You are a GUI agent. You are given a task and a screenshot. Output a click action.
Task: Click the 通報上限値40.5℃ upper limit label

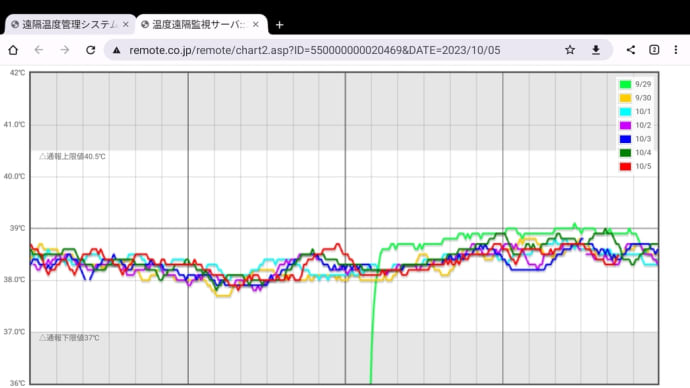[x=72, y=156]
